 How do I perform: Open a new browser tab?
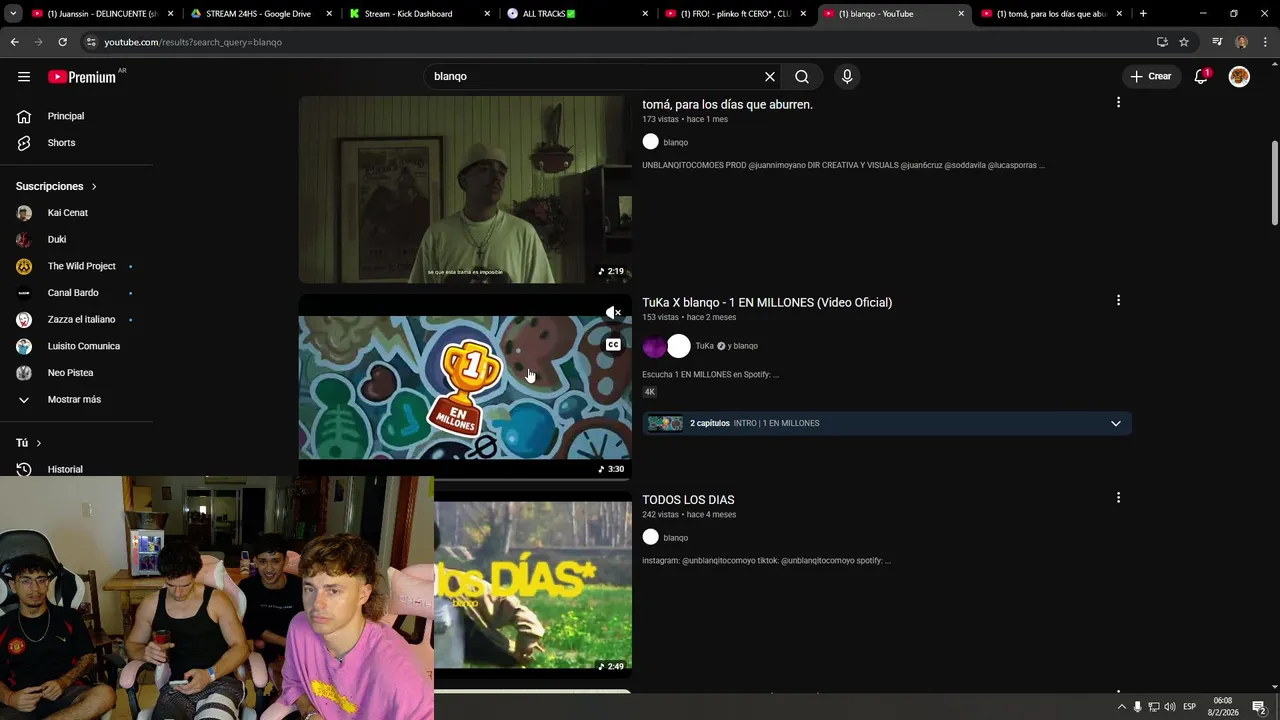coord(1143,14)
